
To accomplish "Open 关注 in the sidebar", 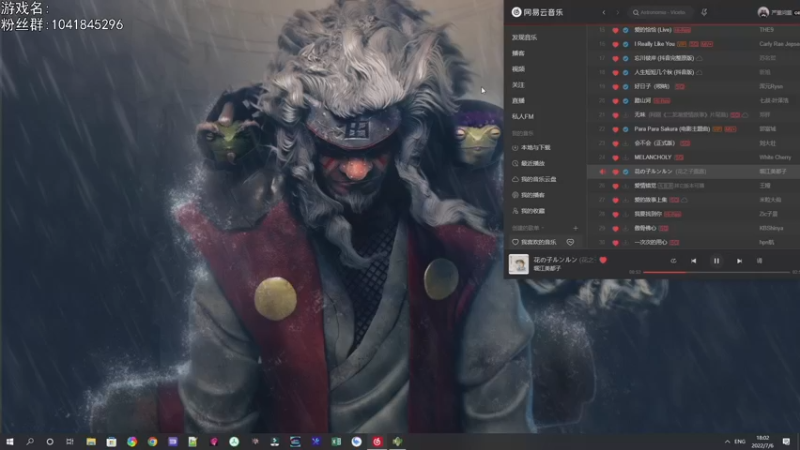I will (518, 85).
